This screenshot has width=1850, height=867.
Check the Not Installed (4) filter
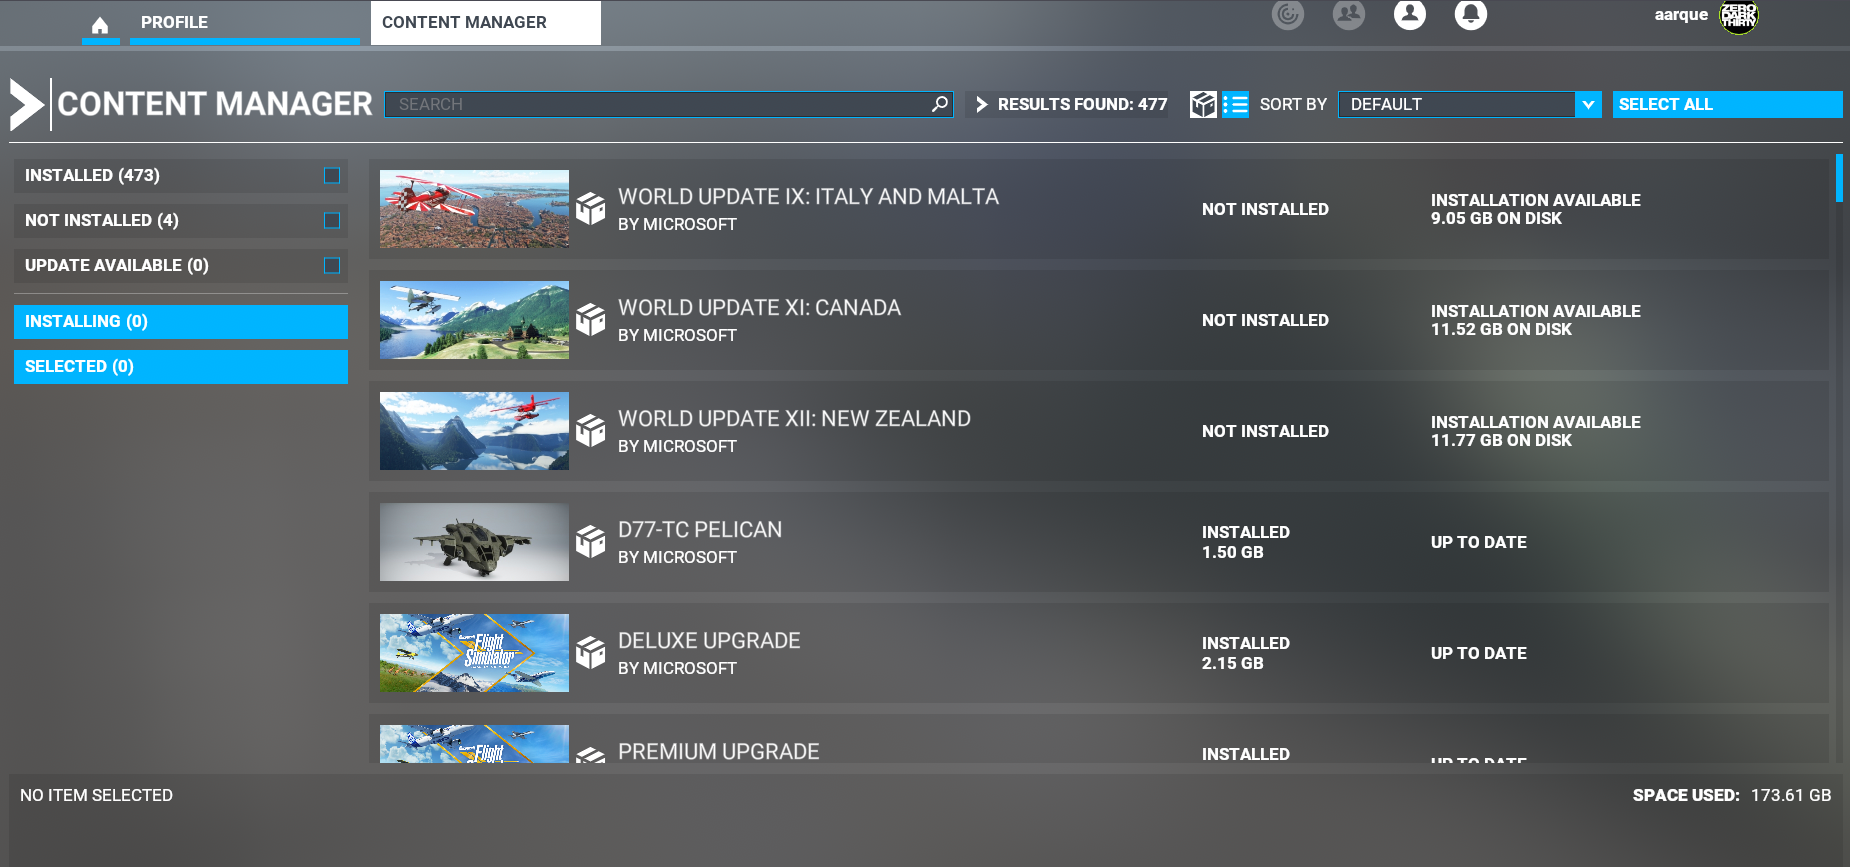332,221
